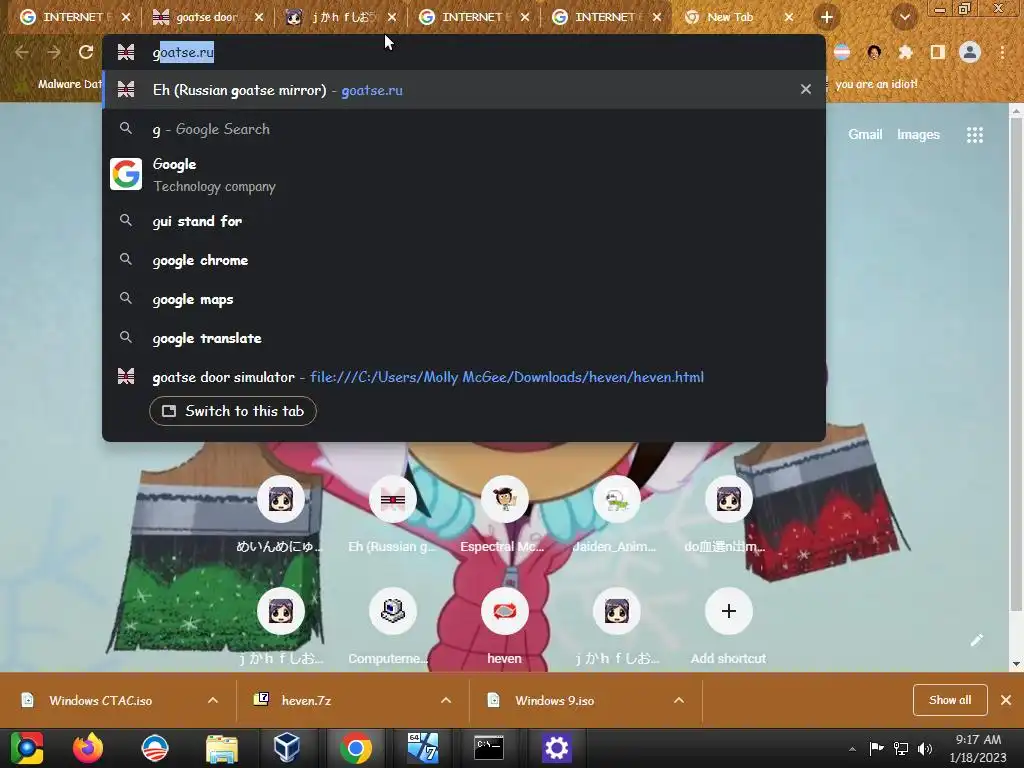Open a new tab with plus button
Screen dimensions: 1024x768
[x=827, y=18]
